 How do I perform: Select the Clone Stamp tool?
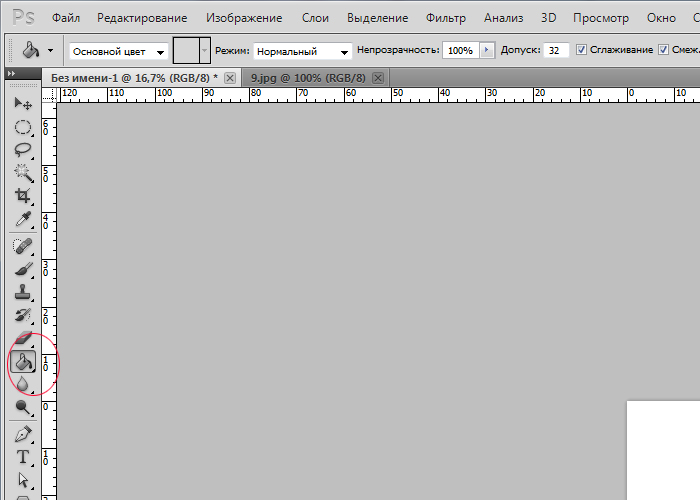point(23,292)
